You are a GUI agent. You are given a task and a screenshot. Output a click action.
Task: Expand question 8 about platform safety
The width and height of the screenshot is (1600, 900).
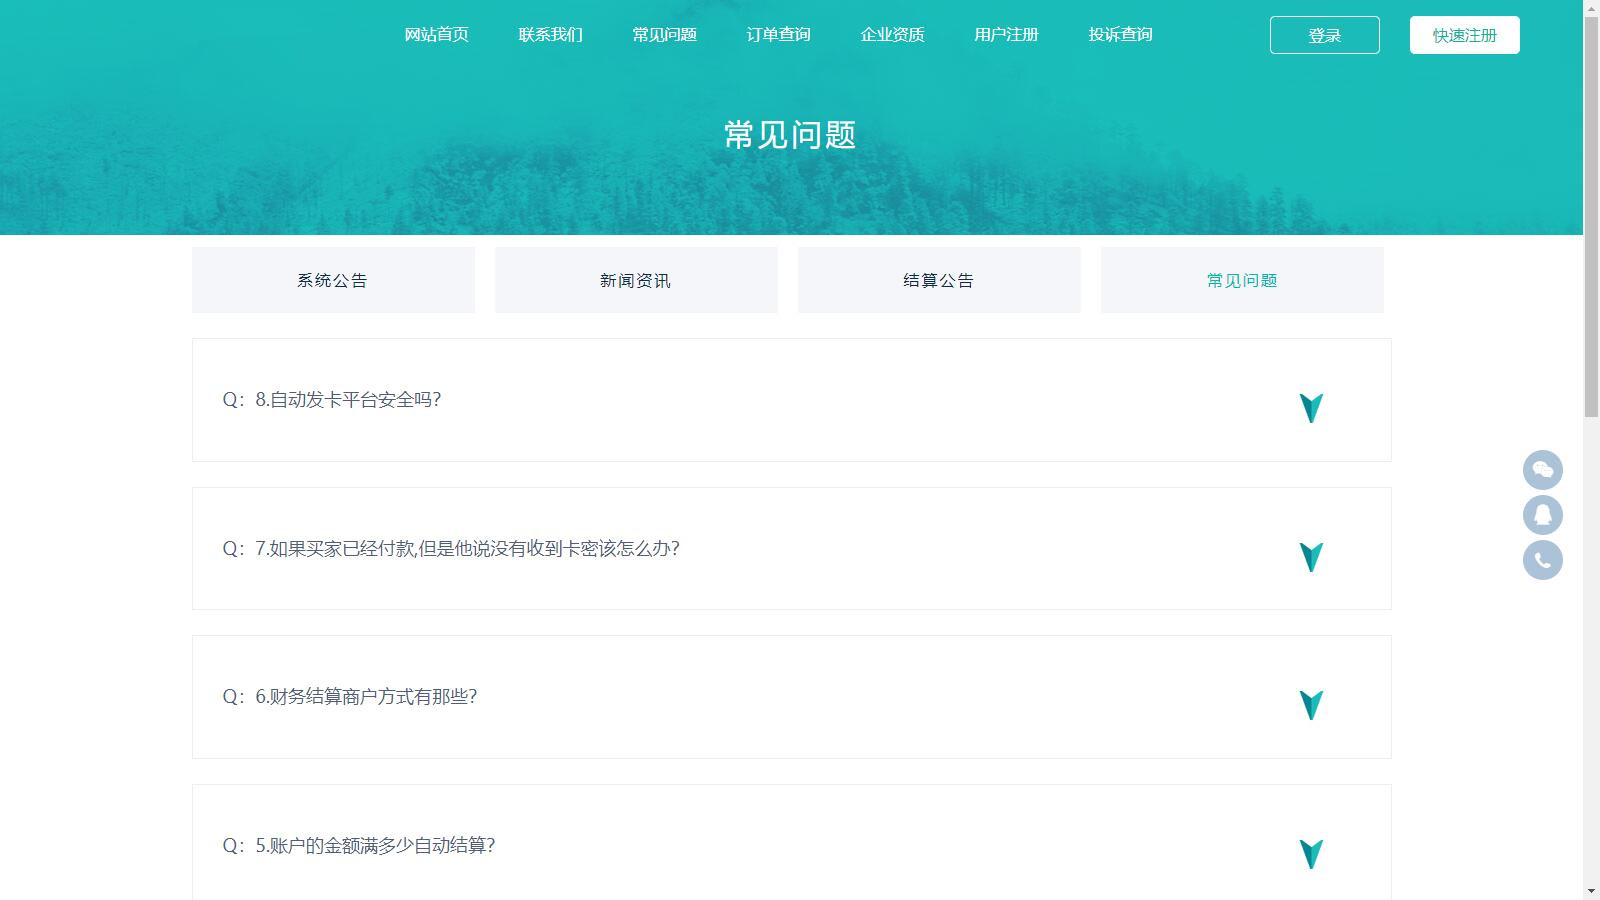pos(1310,407)
